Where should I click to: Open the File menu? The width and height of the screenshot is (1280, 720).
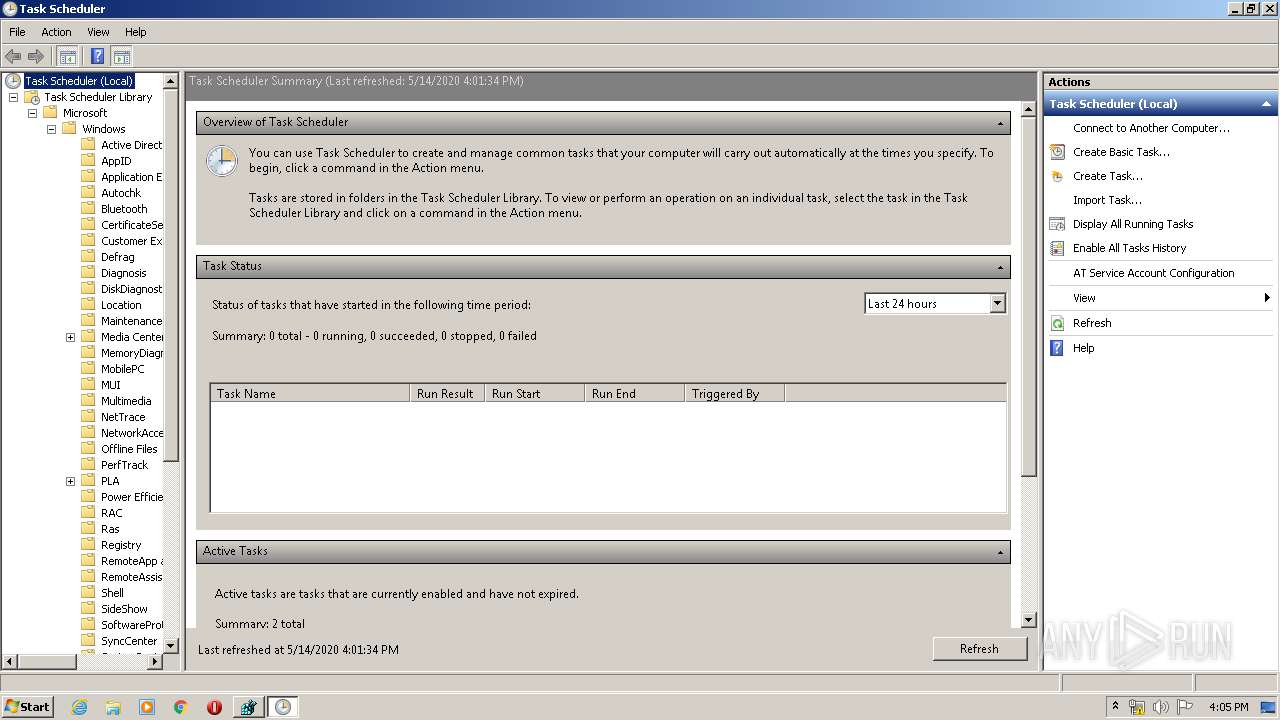click(17, 32)
